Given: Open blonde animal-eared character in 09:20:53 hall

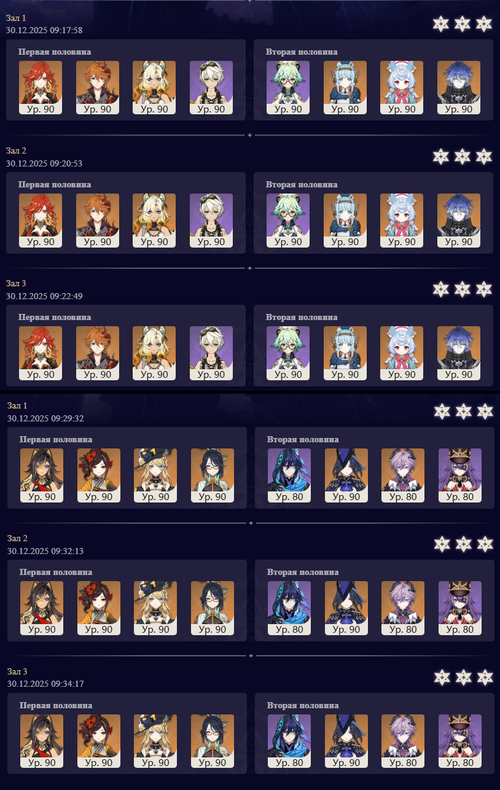Looking at the screenshot, I should (154, 220).
